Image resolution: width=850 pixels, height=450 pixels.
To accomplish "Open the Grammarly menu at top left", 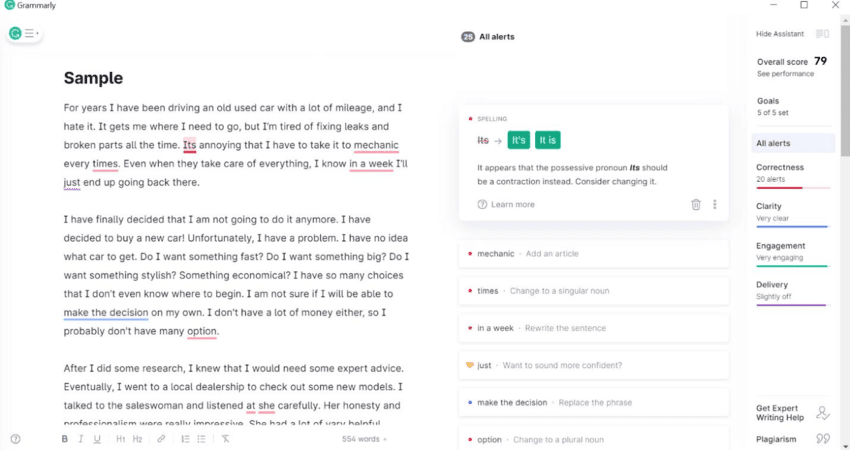I will (23, 33).
